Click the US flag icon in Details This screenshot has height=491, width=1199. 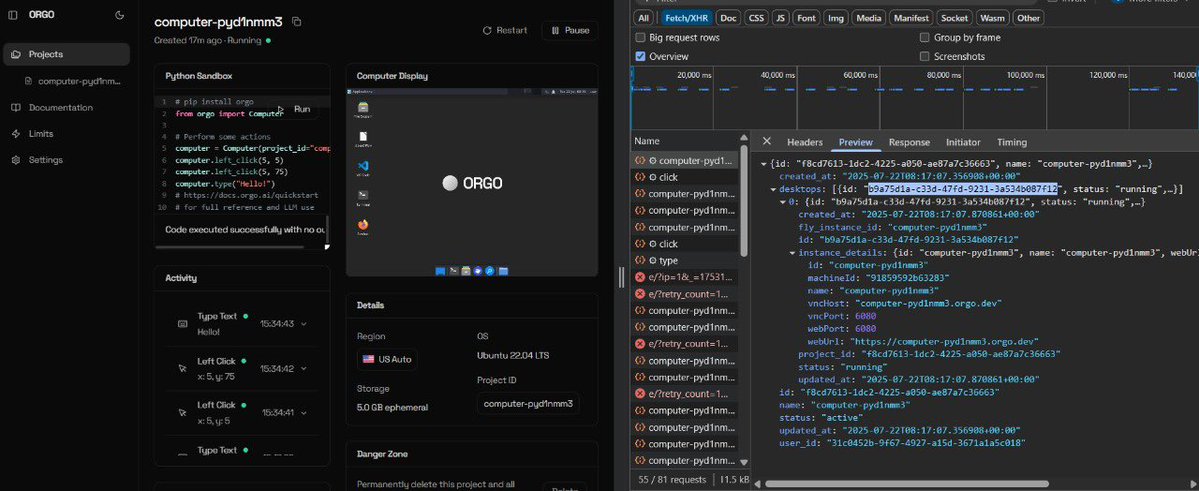[369, 359]
